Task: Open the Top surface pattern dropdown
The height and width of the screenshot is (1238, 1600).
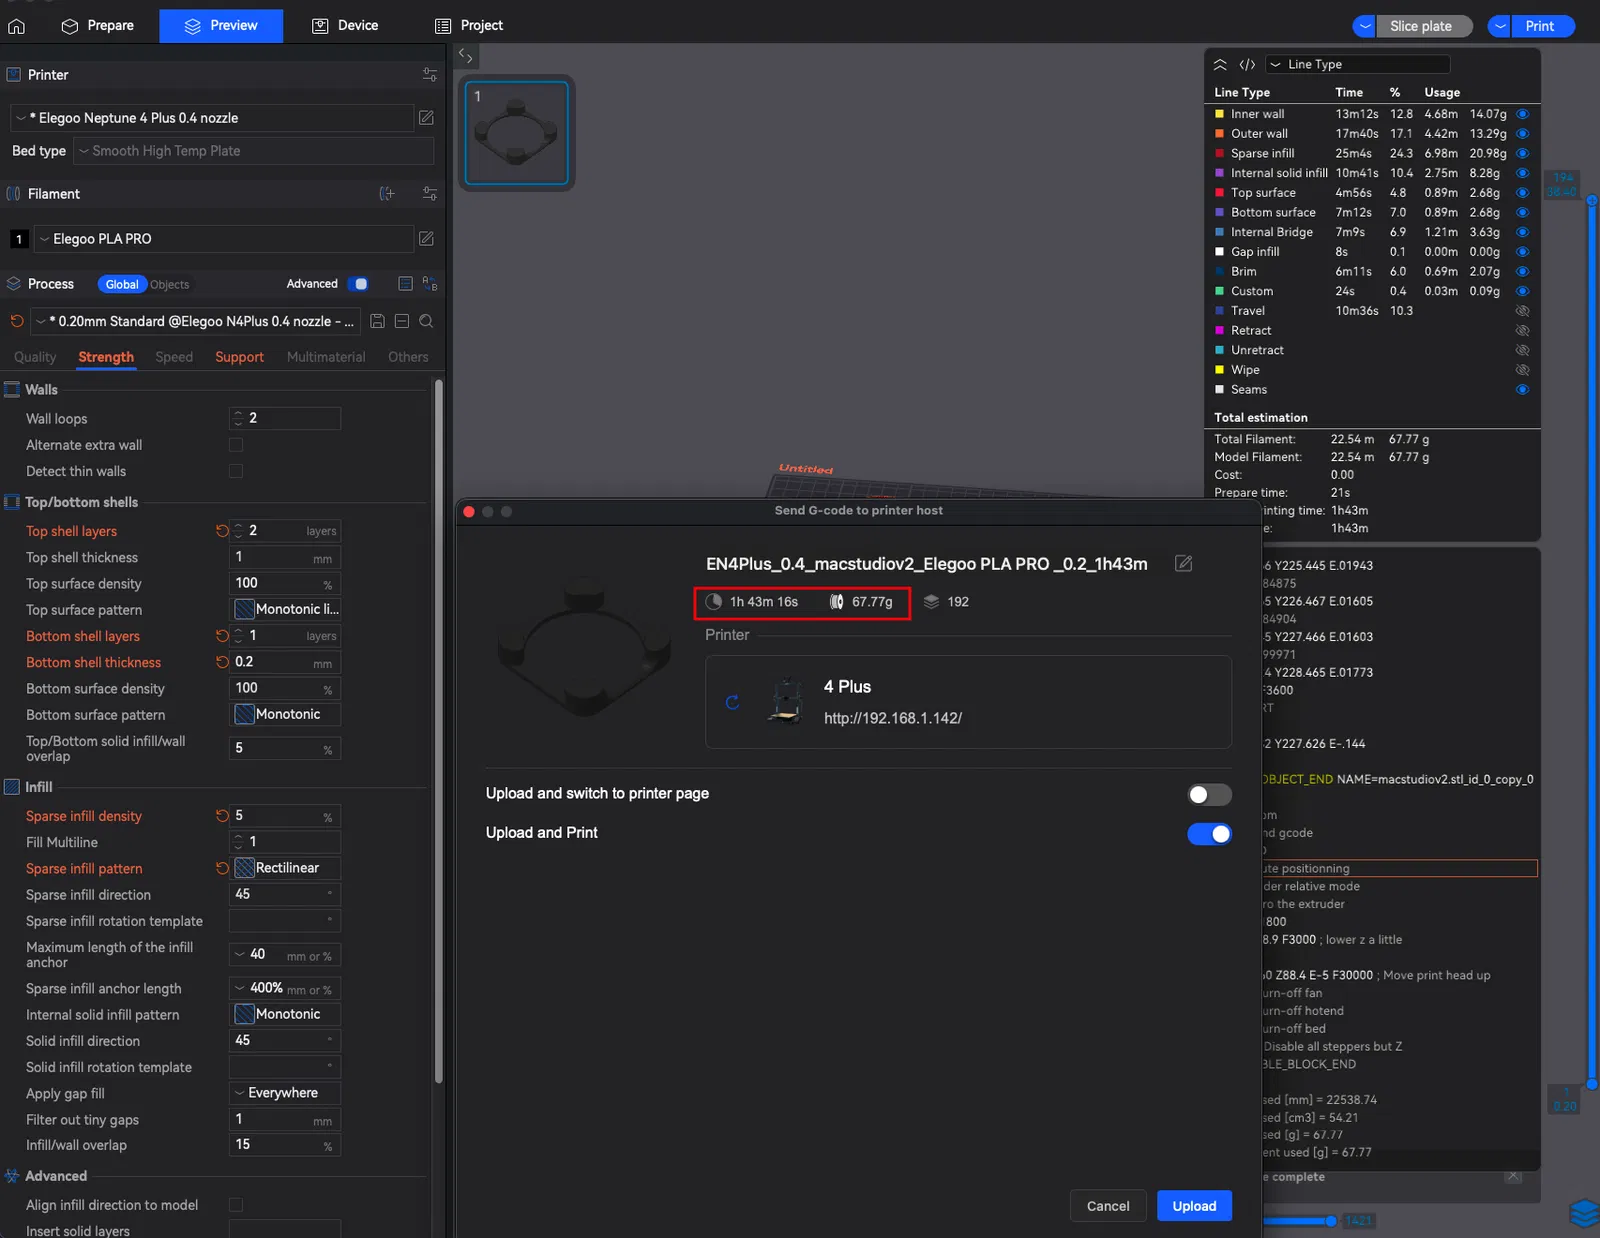Action: (285, 609)
